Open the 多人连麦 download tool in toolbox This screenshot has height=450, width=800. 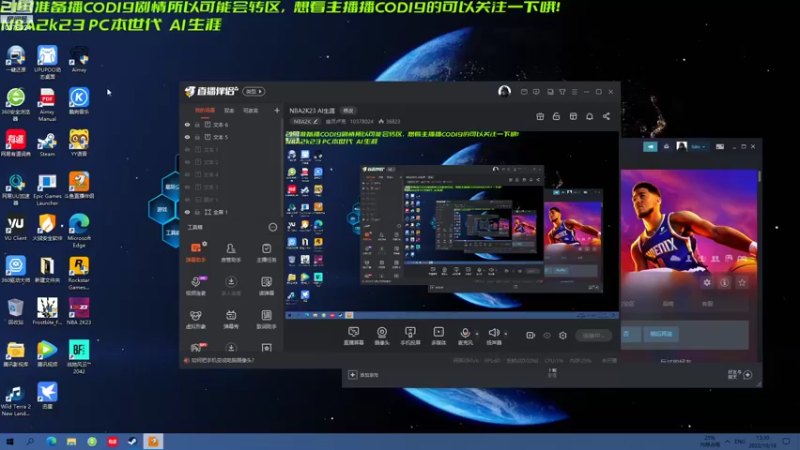231,285
